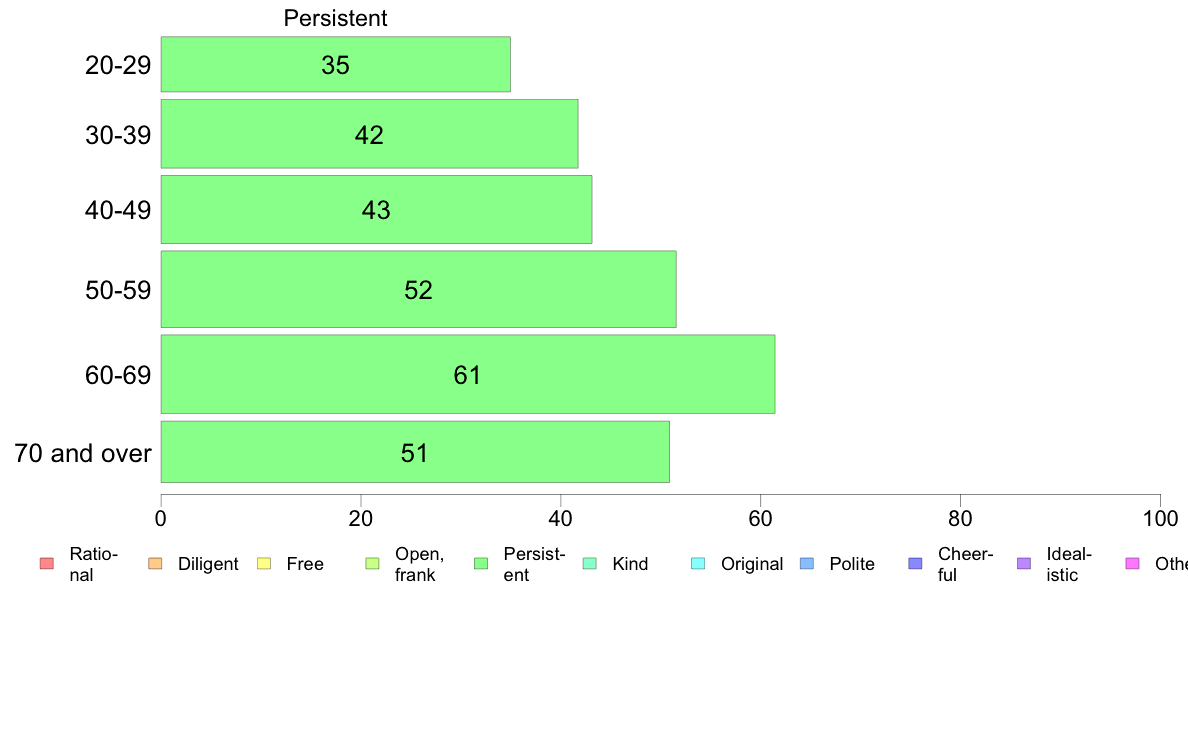
Task: Click the Kind legend text label
Action: click(630, 564)
